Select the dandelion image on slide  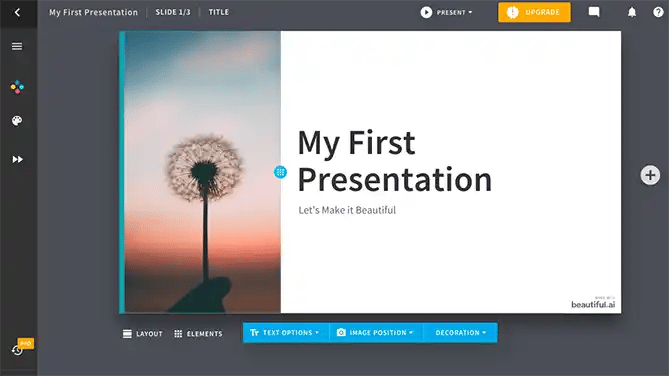coord(202,172)
